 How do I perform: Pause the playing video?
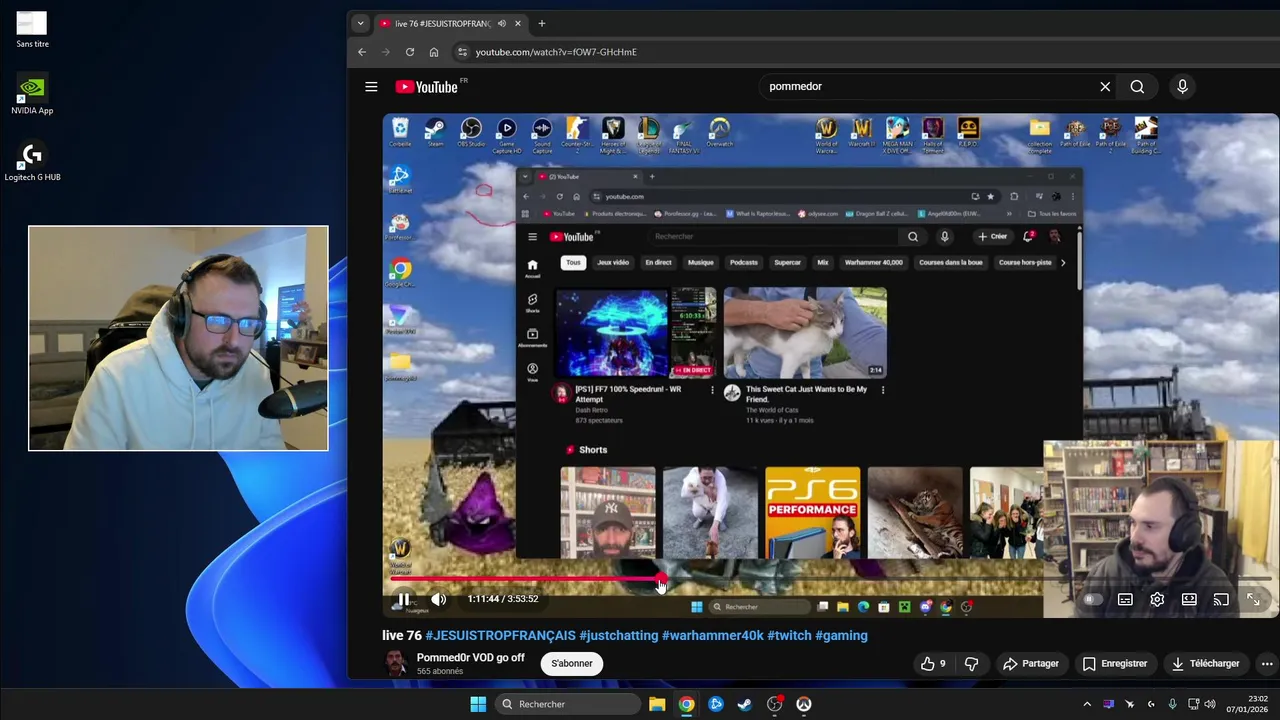click(x=404, y=599)
